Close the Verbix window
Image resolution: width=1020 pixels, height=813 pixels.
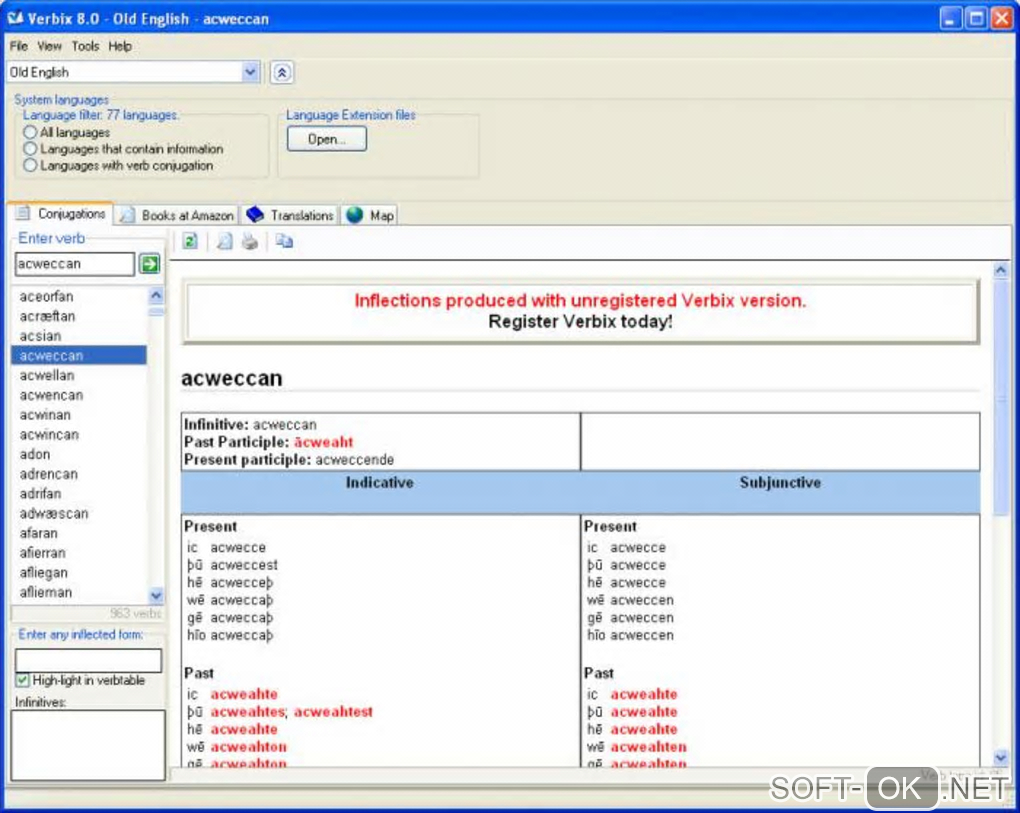click(x=1000, y=18)
